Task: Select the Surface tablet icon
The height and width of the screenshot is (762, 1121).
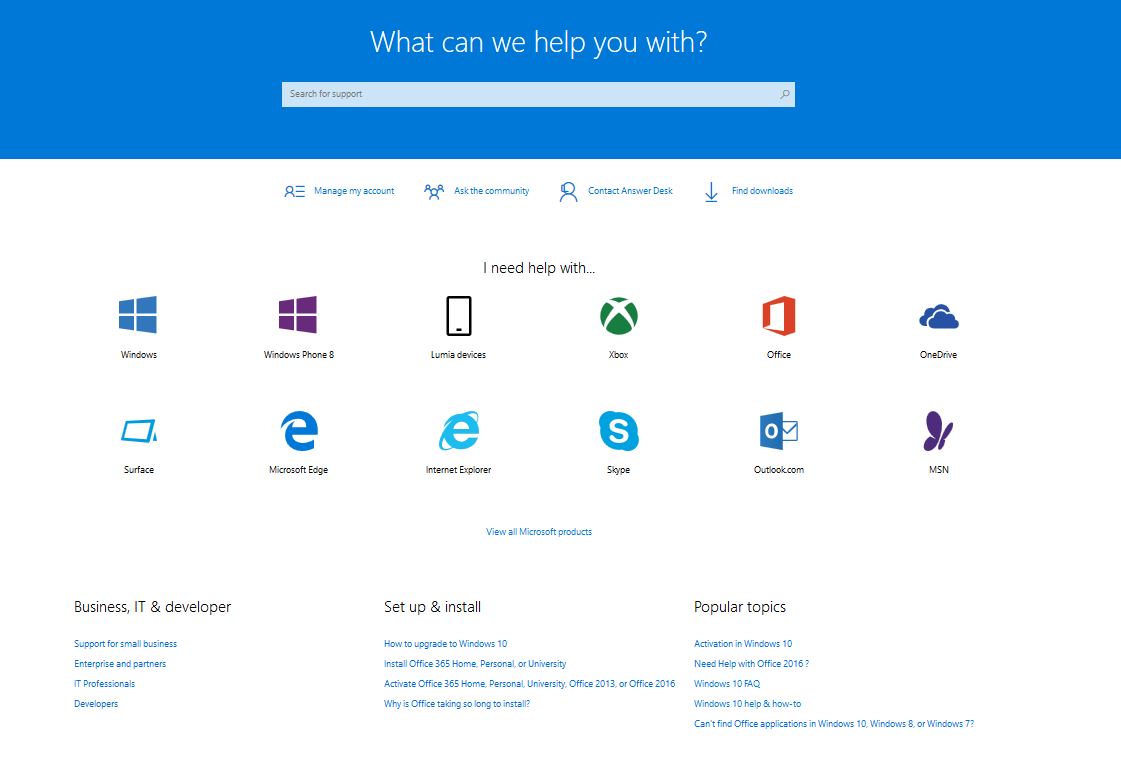Action: [x=139, y=431]
